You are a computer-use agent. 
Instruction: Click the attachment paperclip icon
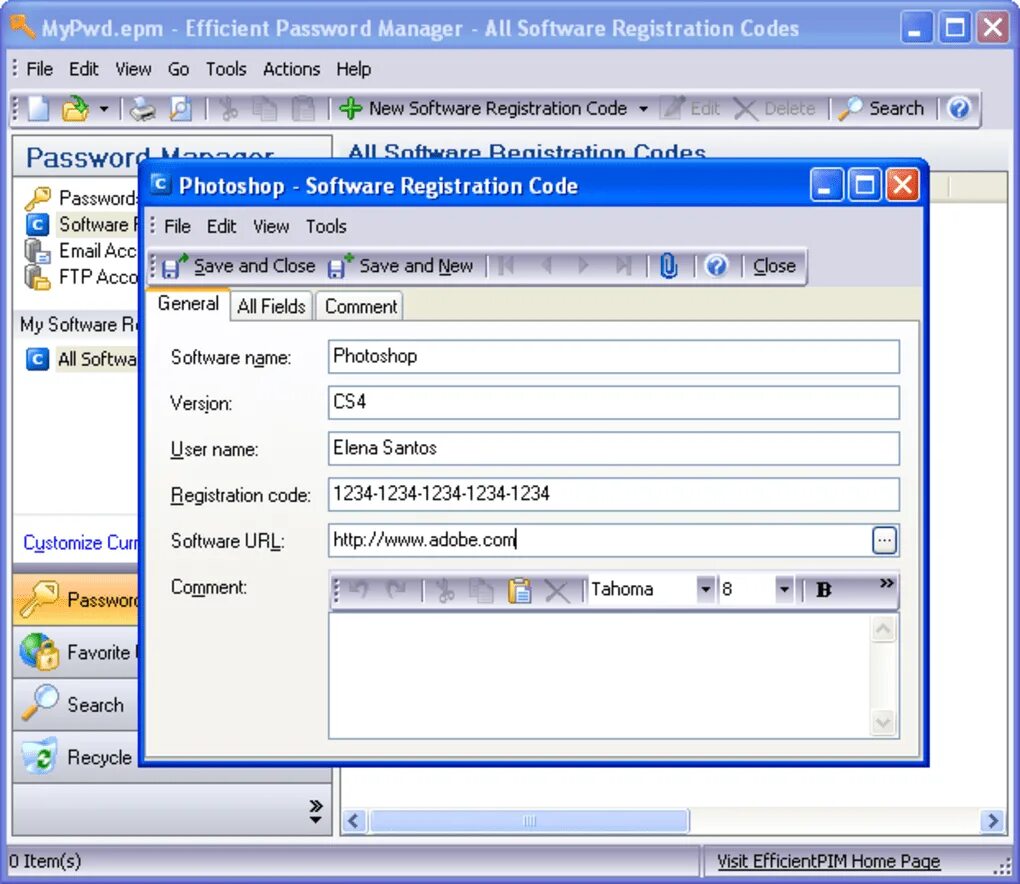pyautogui.click(x=669, y=266)
